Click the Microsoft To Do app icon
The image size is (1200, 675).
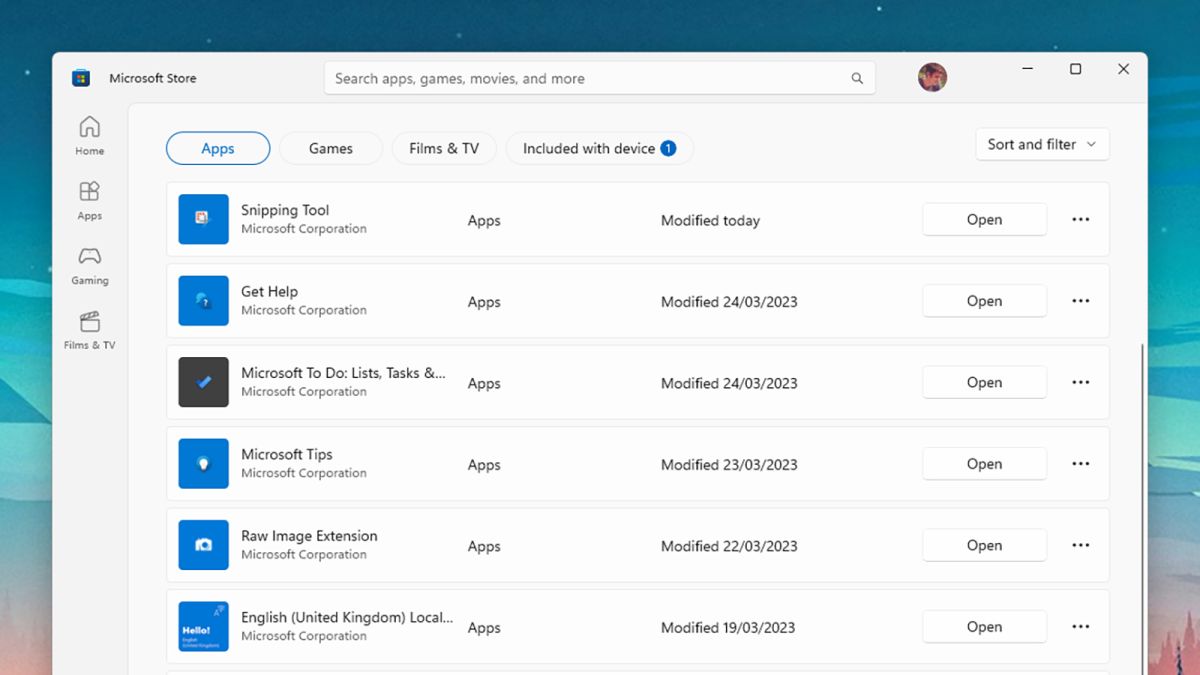(x=203, y=382)
